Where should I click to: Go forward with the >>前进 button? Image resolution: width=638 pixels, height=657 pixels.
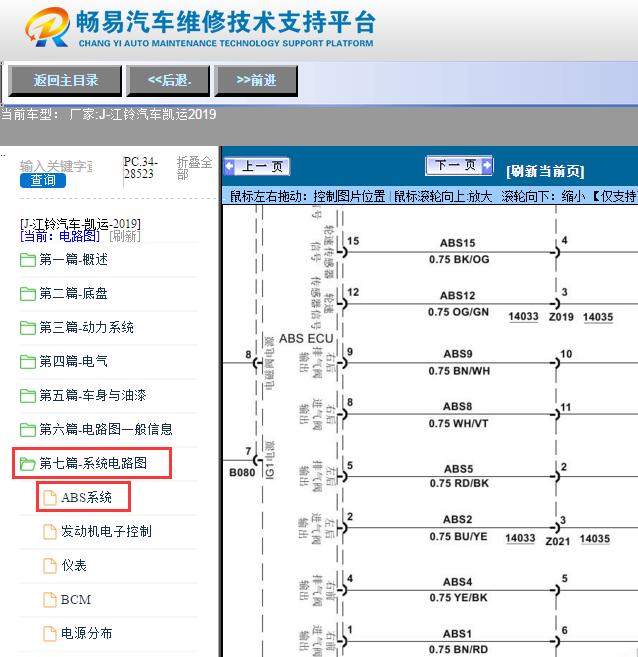[x=256, y=80]
